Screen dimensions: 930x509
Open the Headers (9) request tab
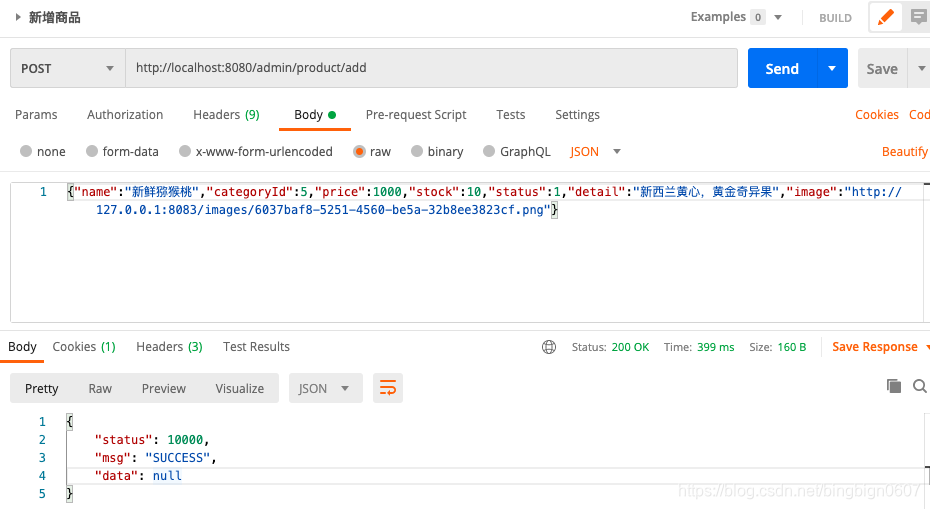(227, 114)
